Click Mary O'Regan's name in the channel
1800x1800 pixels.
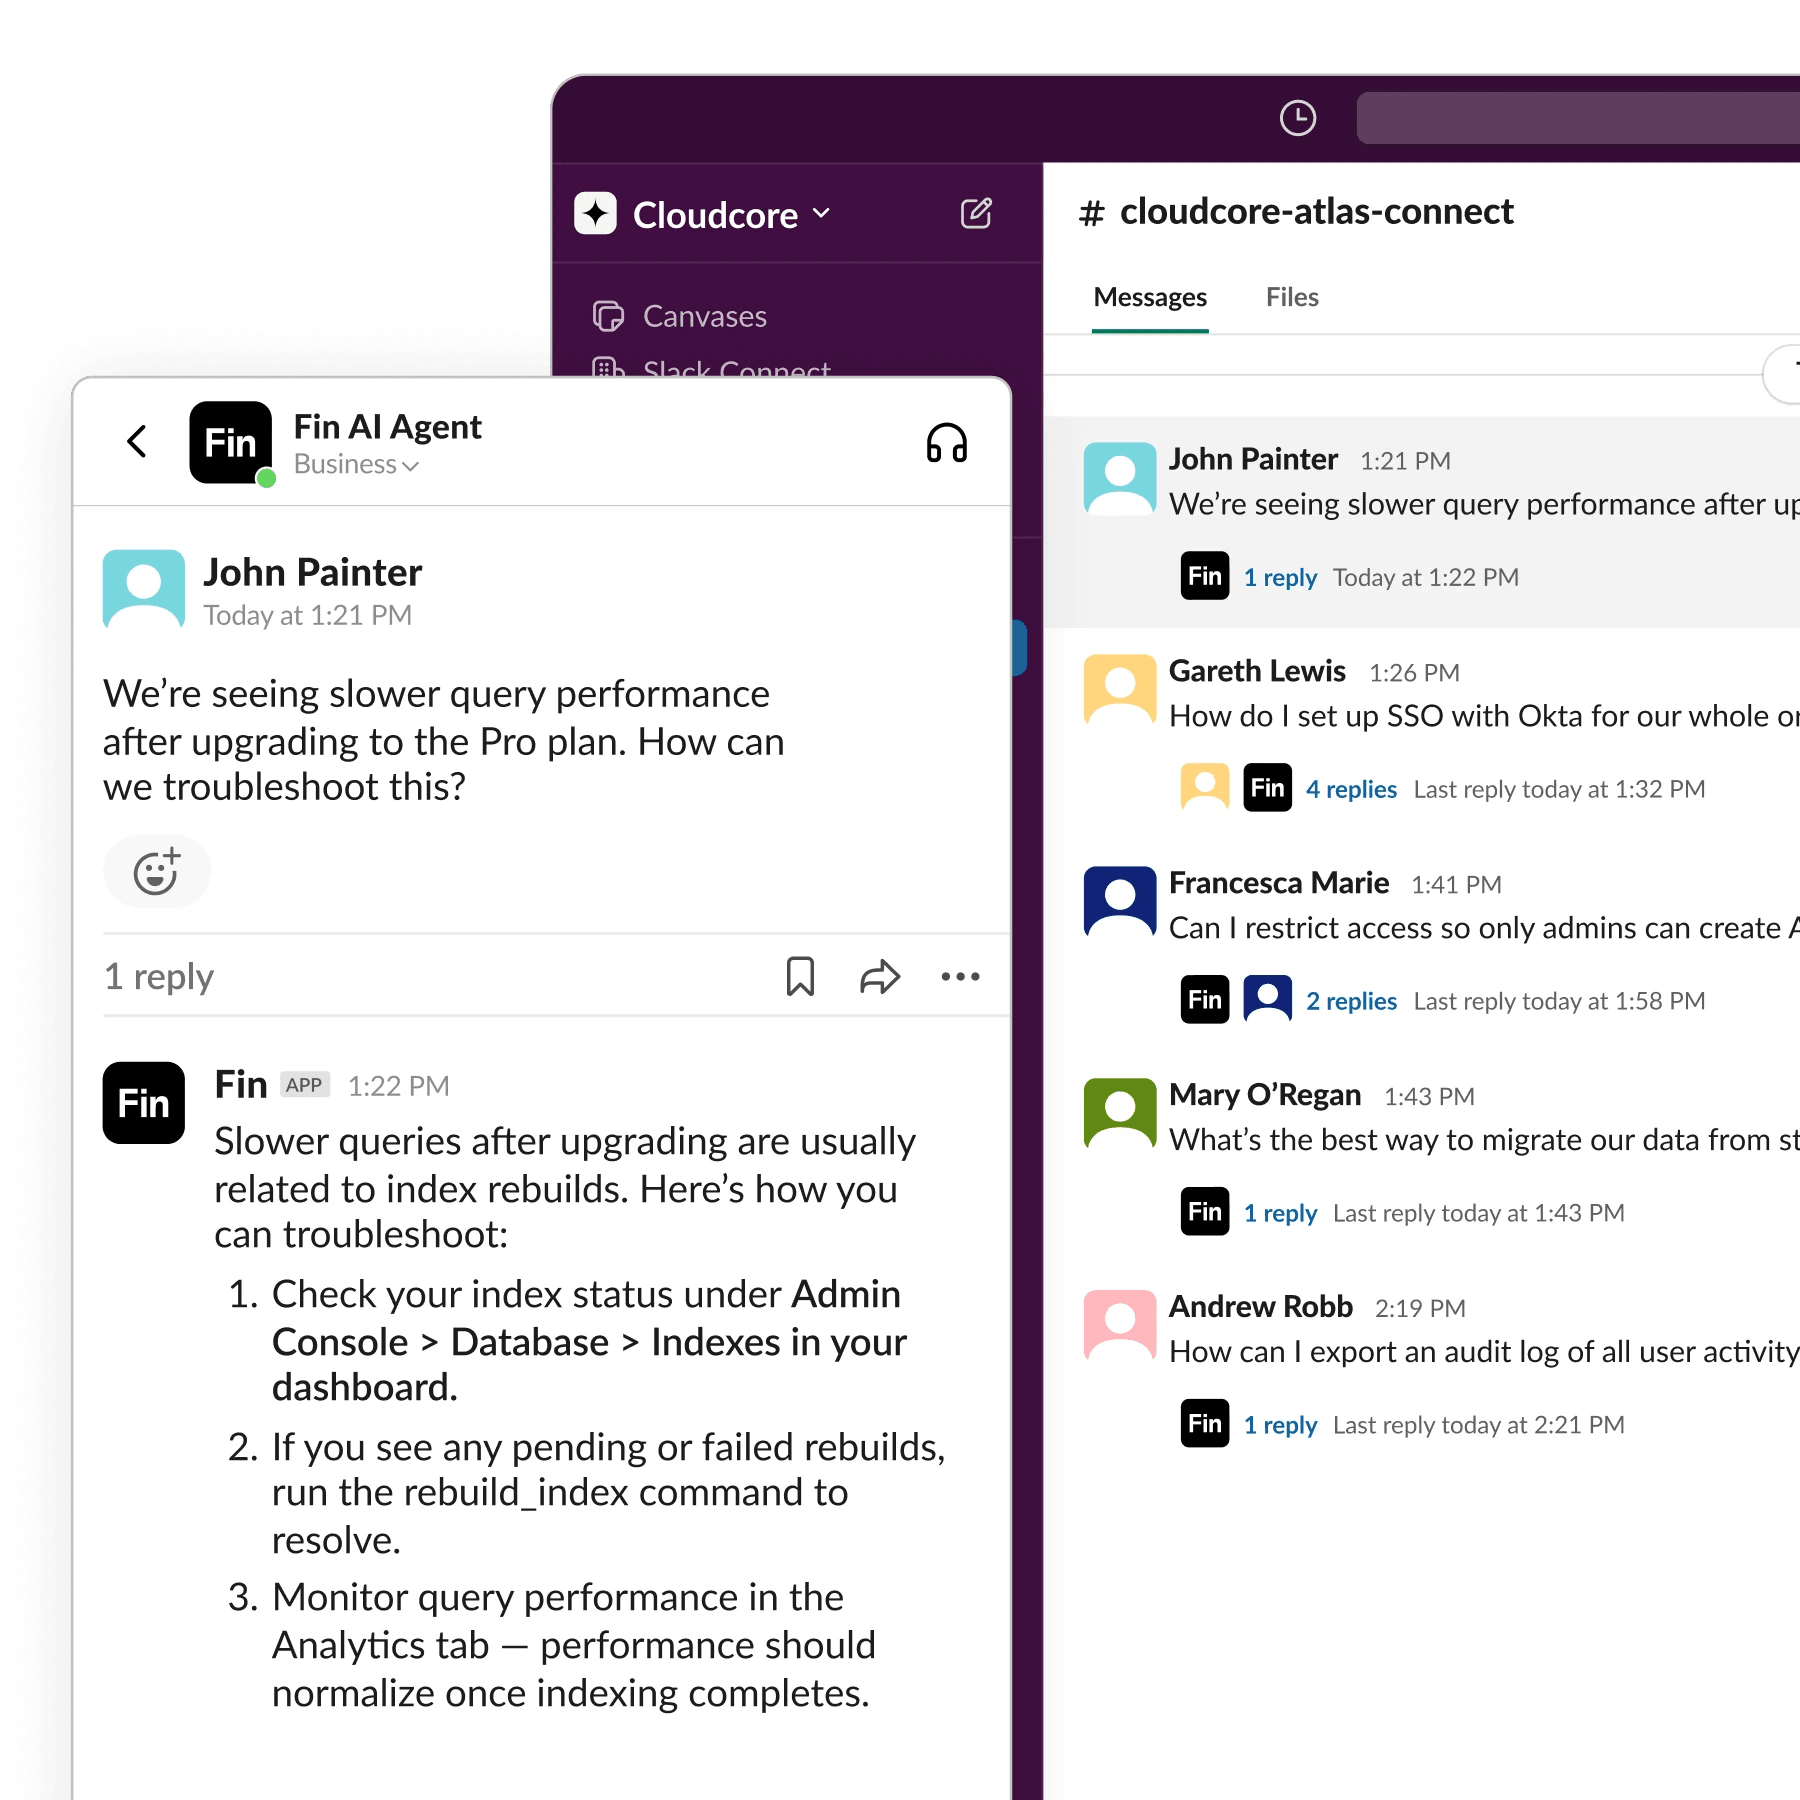(x=1265, y=1095)
